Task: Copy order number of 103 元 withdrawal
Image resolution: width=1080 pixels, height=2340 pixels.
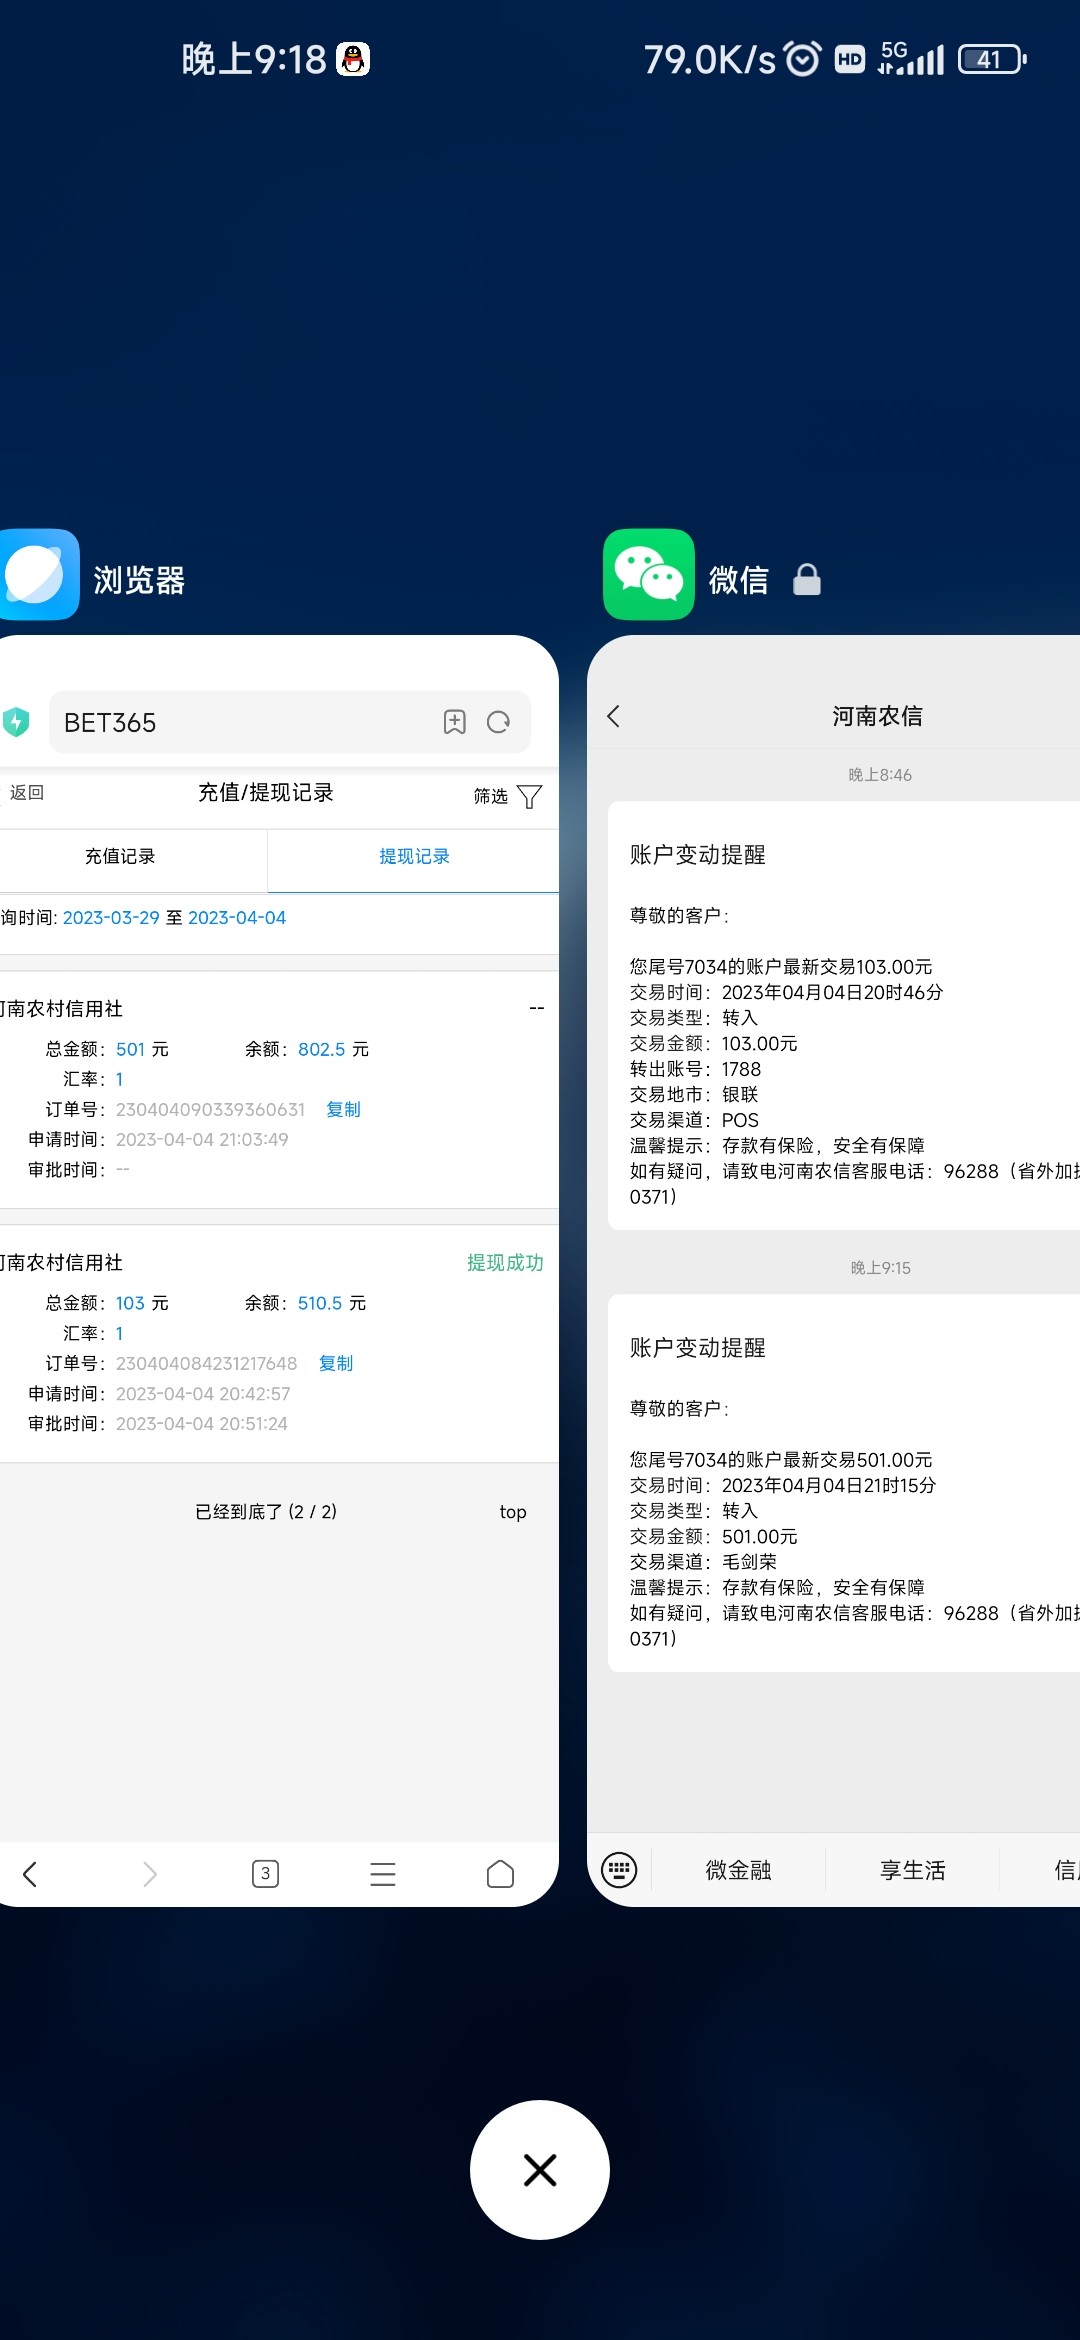Action: (336, 1364)
